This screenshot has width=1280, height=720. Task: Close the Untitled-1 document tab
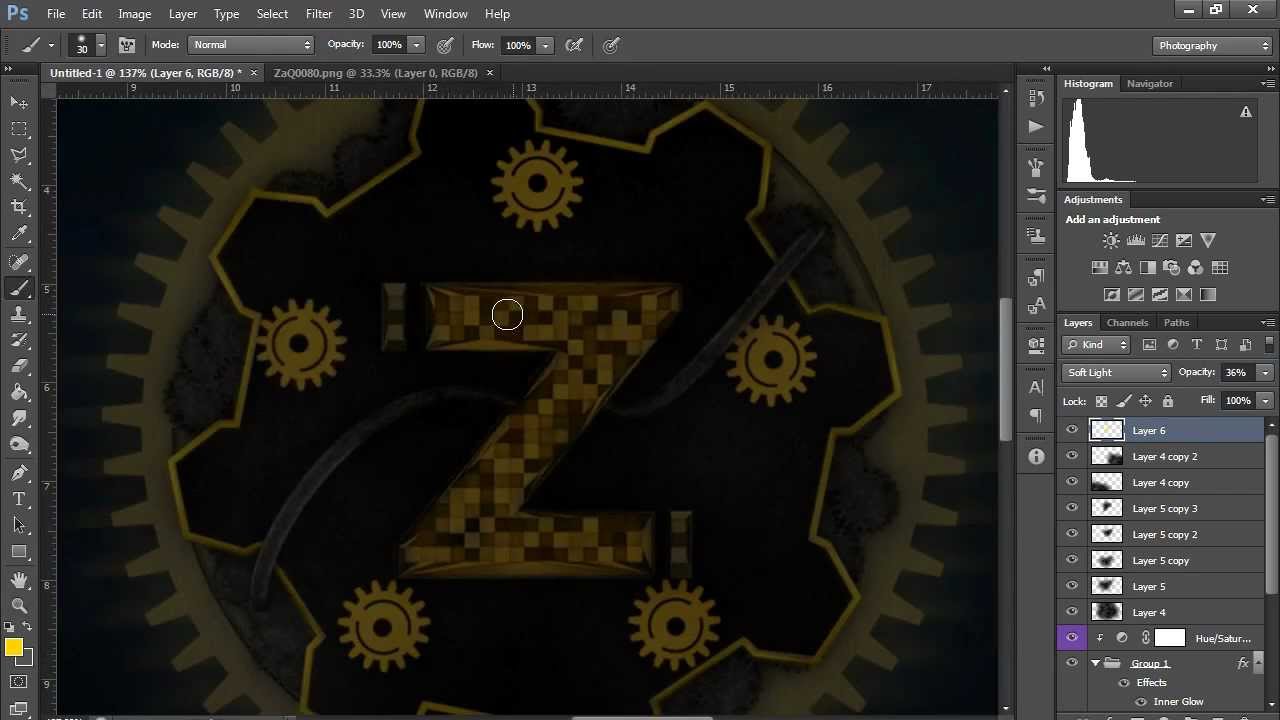(254, 73)
